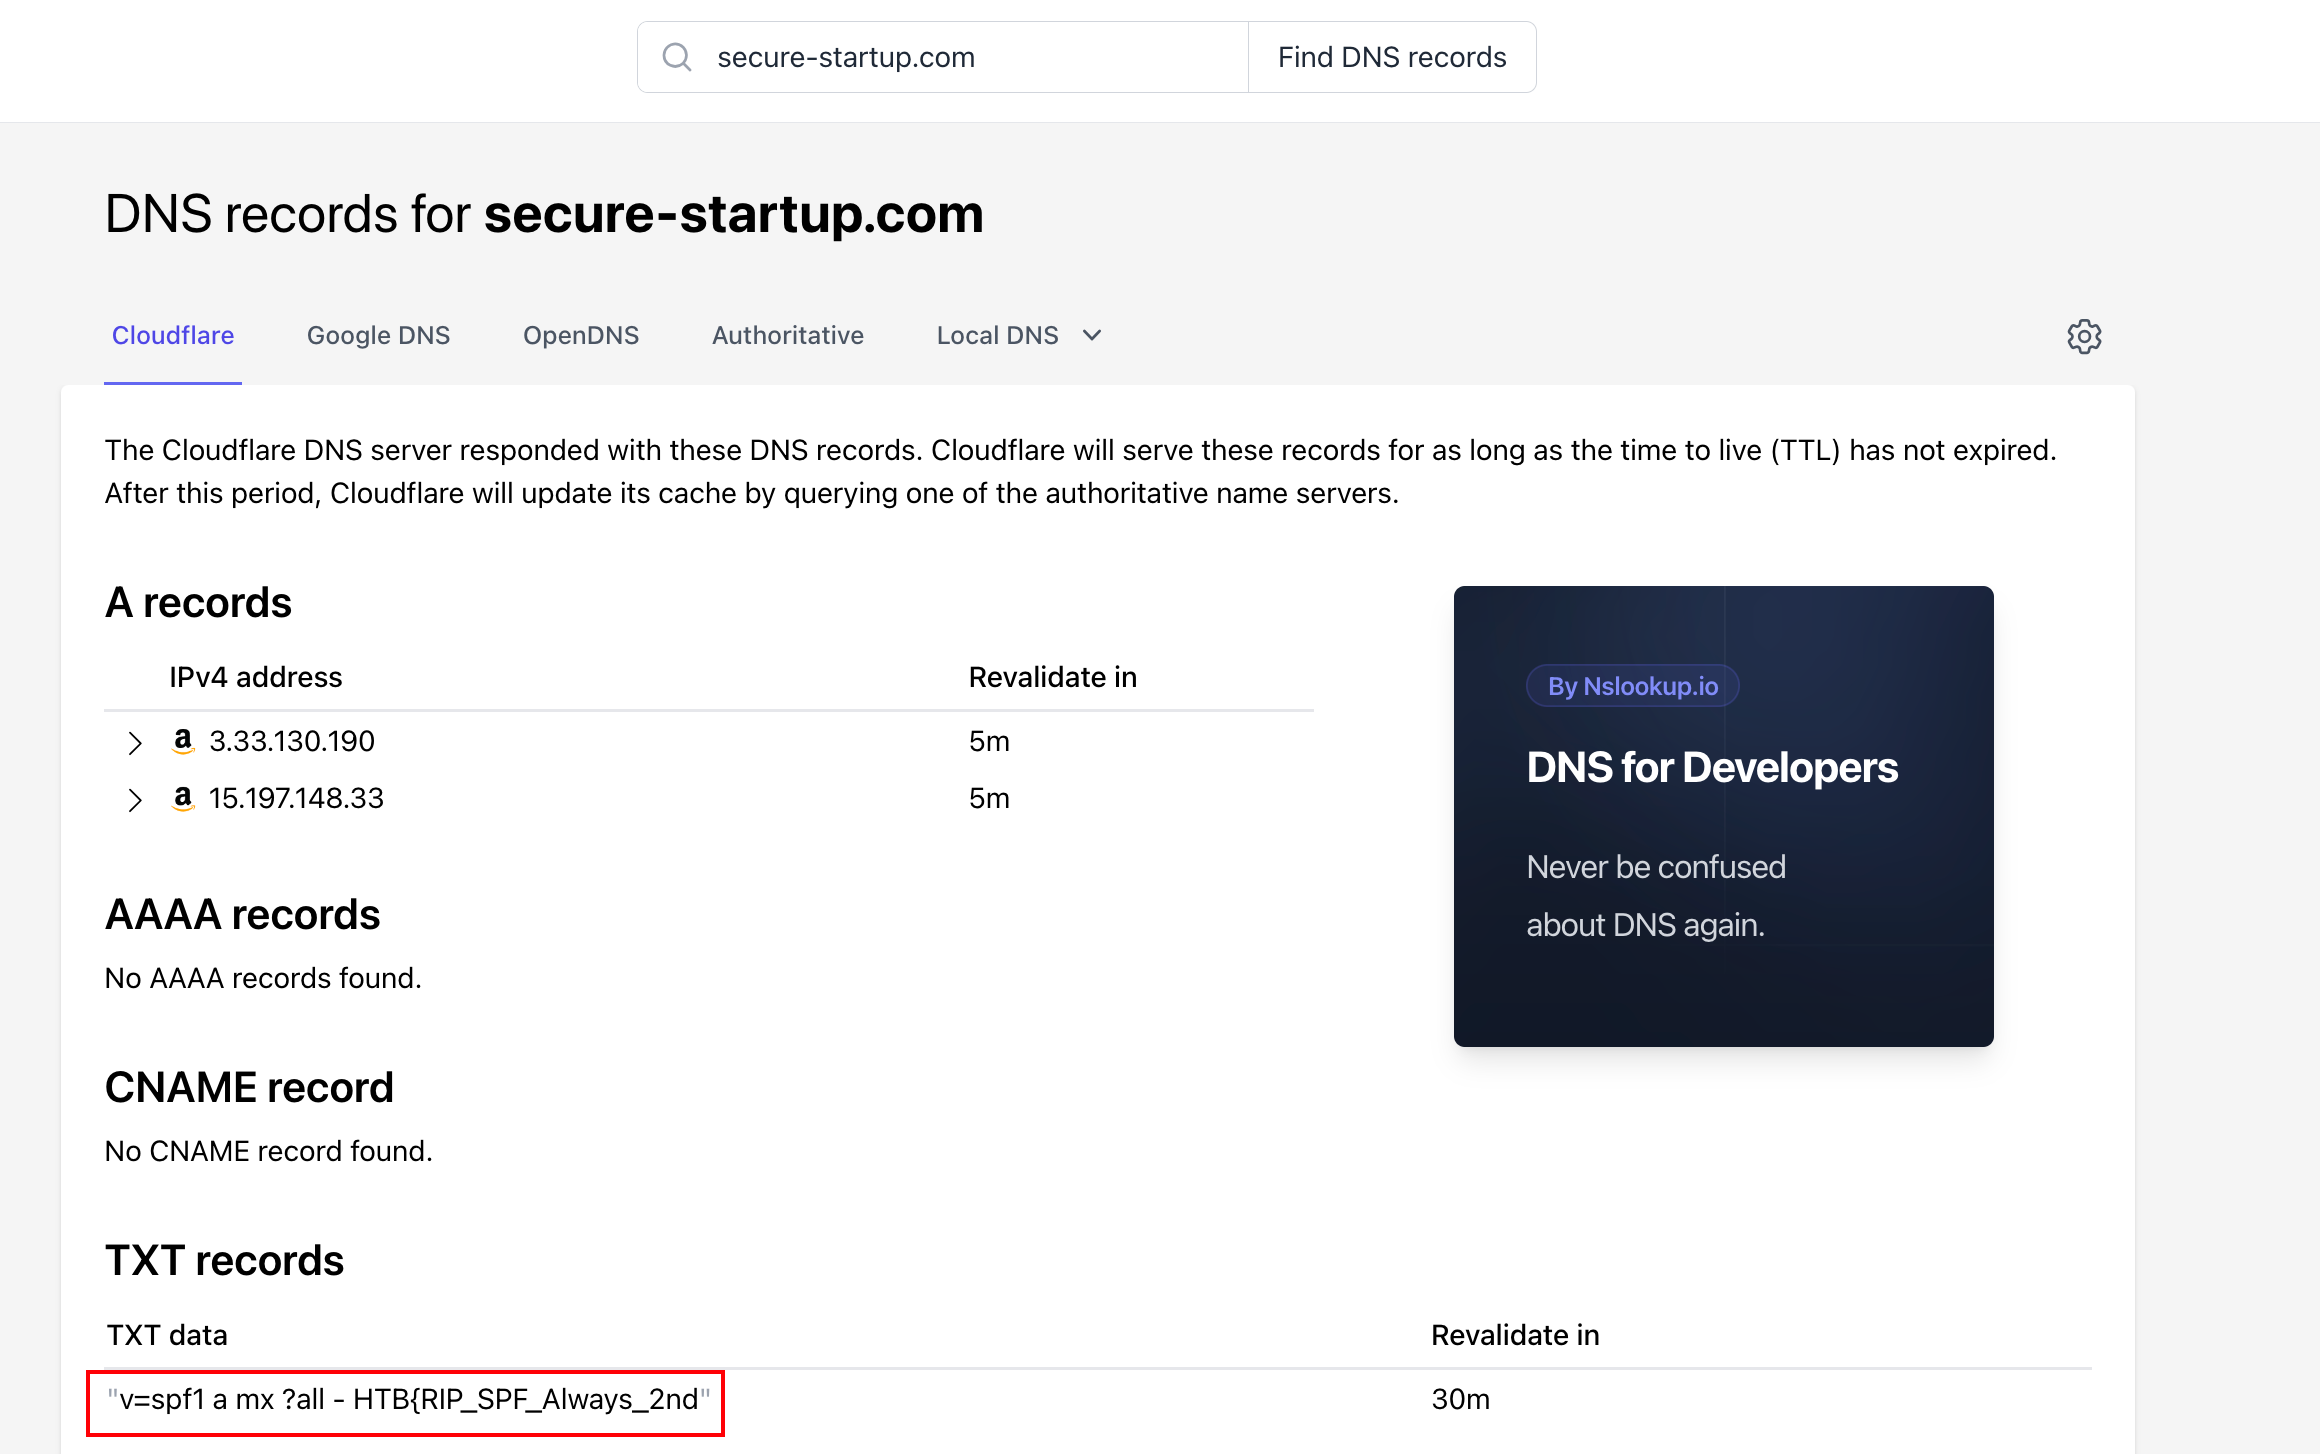The width and height of the screenshot is (2320, 1454).
Task: Click the By Nslookup.io badge
Action: (x=1633, y=686)
